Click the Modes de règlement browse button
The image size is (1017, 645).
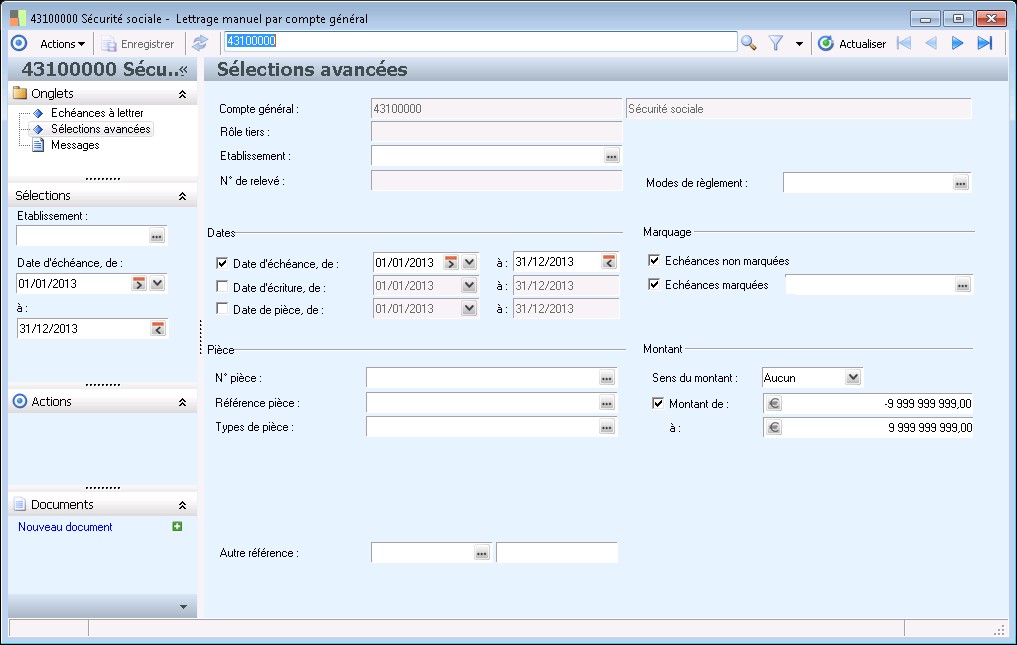pos(961,183)
